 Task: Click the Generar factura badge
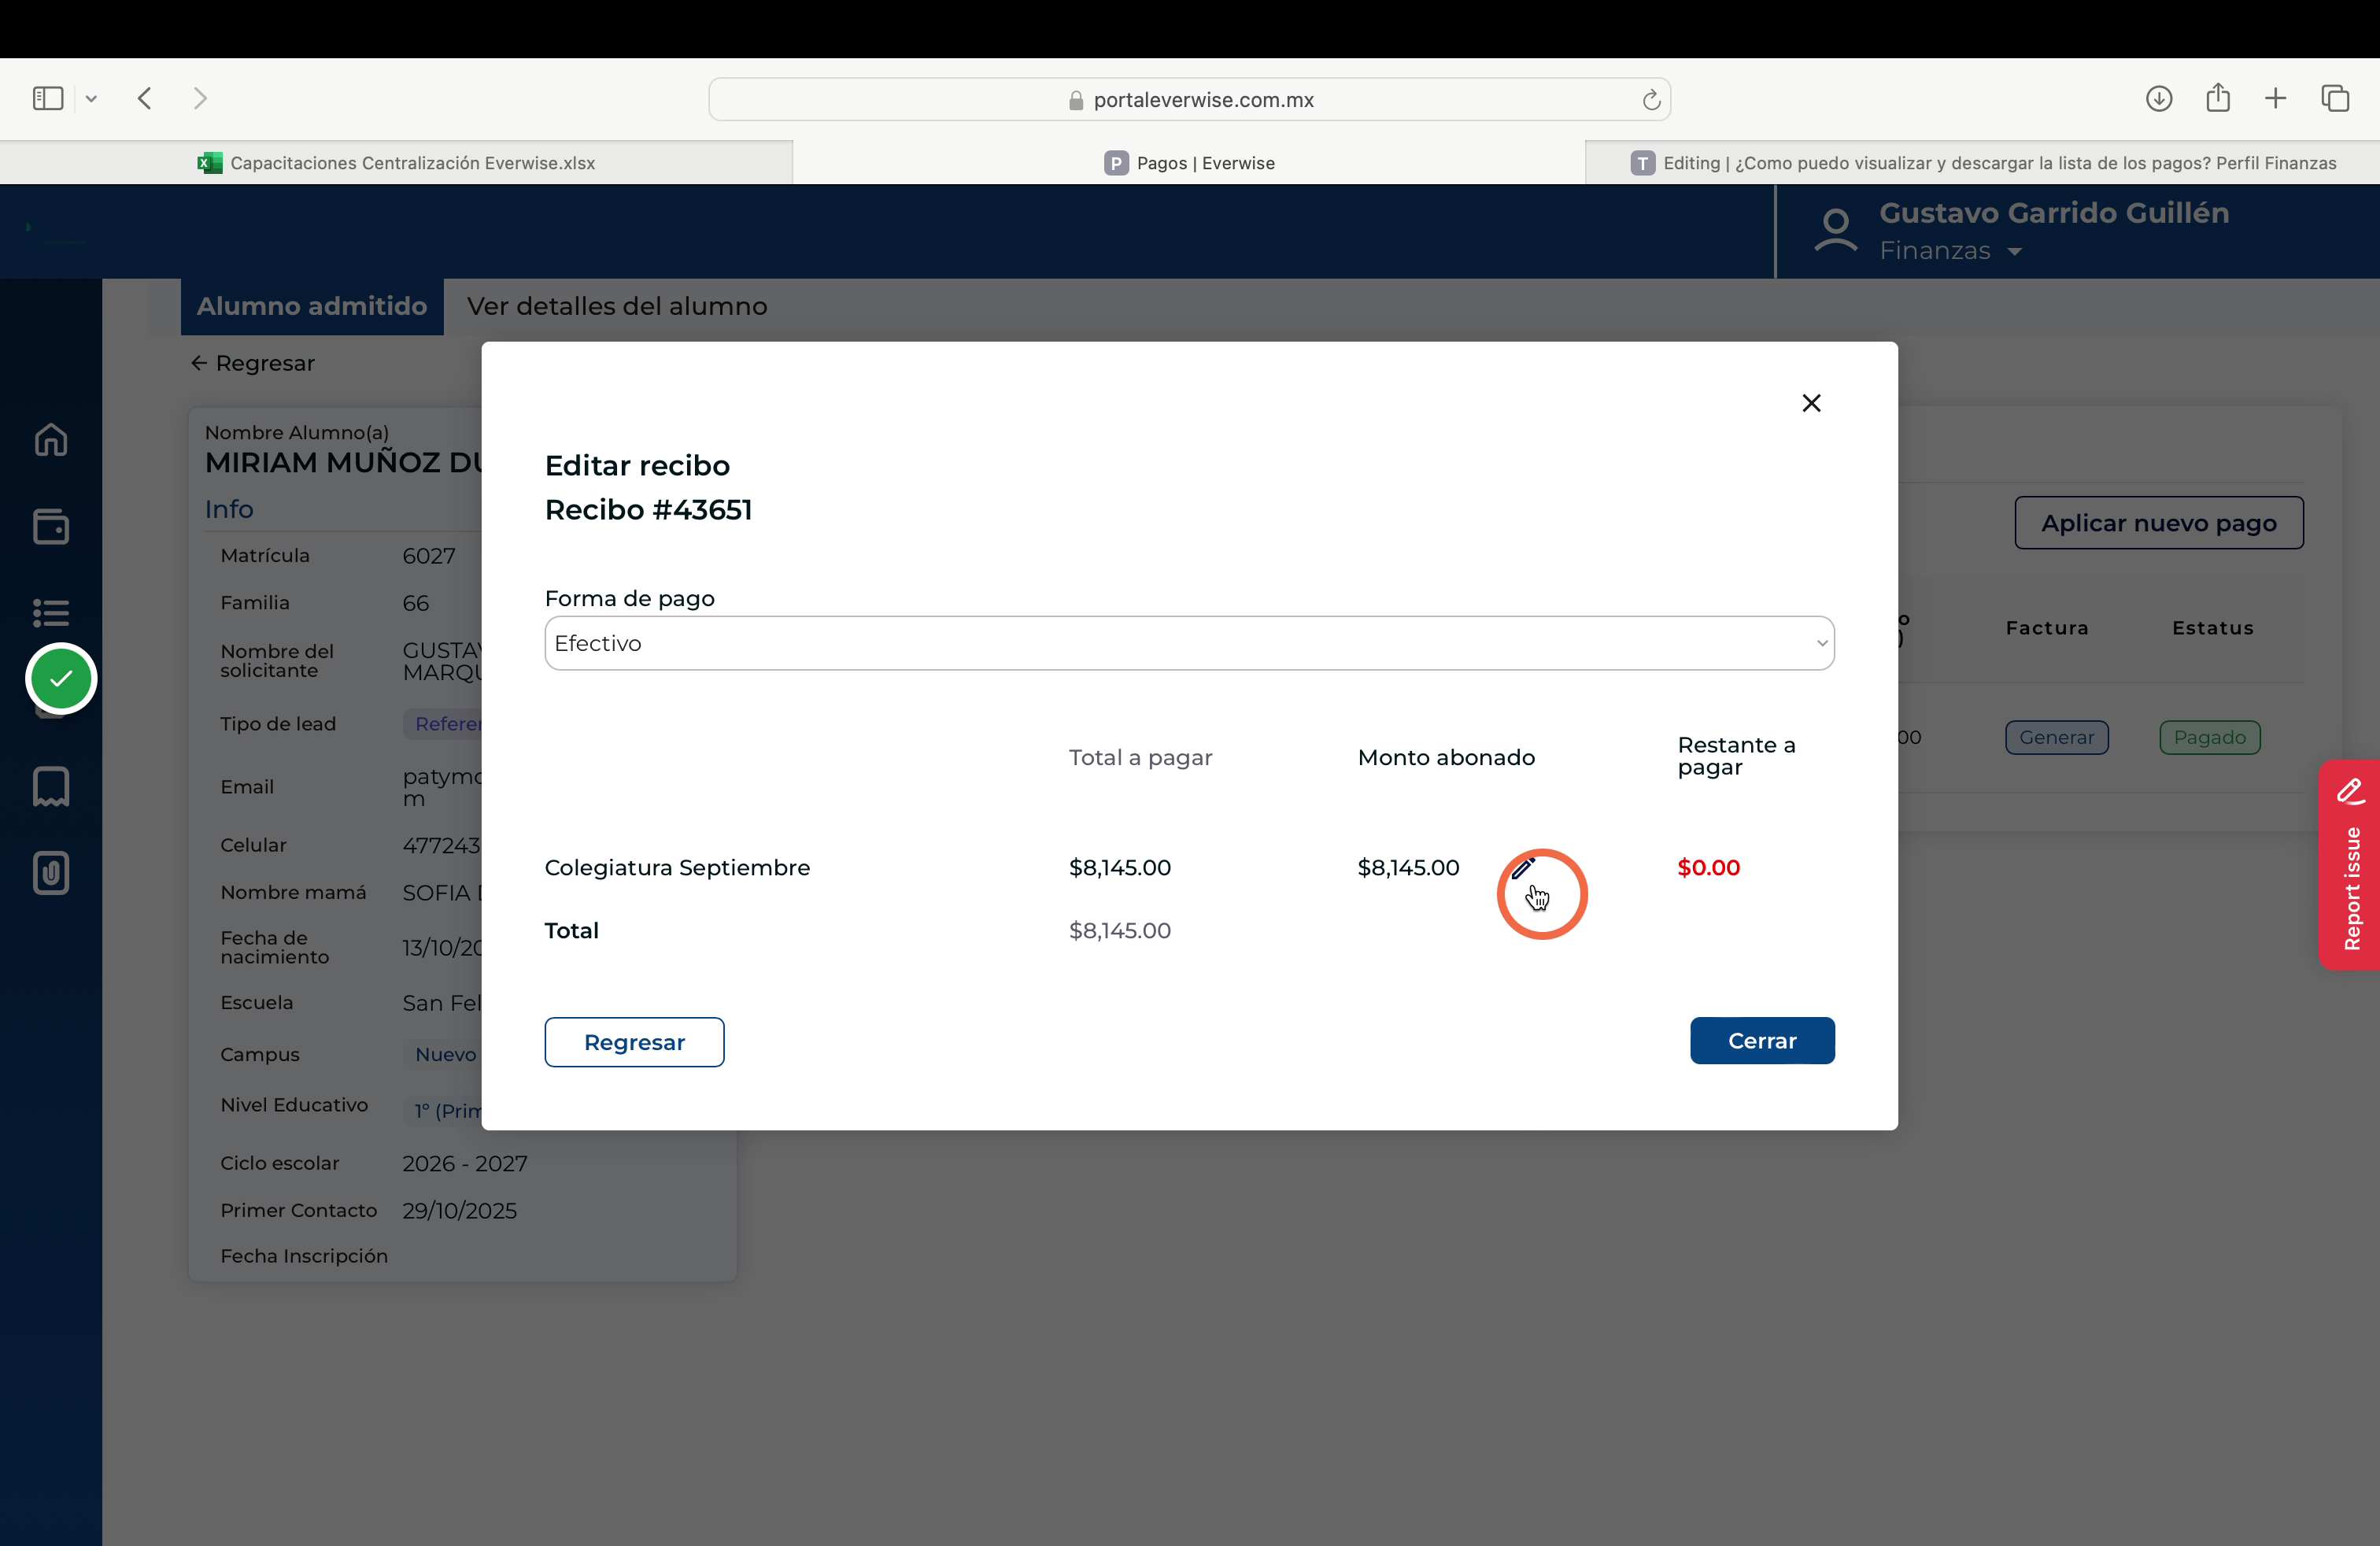pos(2056,737)
